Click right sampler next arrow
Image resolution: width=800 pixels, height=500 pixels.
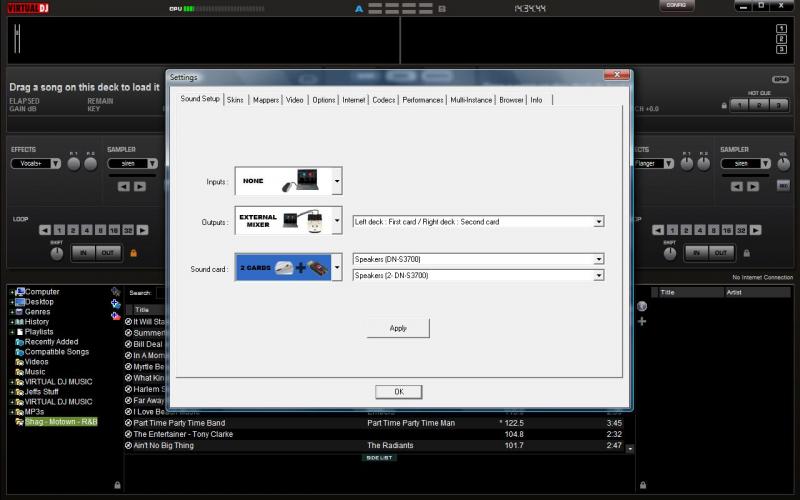coord(753,186)
